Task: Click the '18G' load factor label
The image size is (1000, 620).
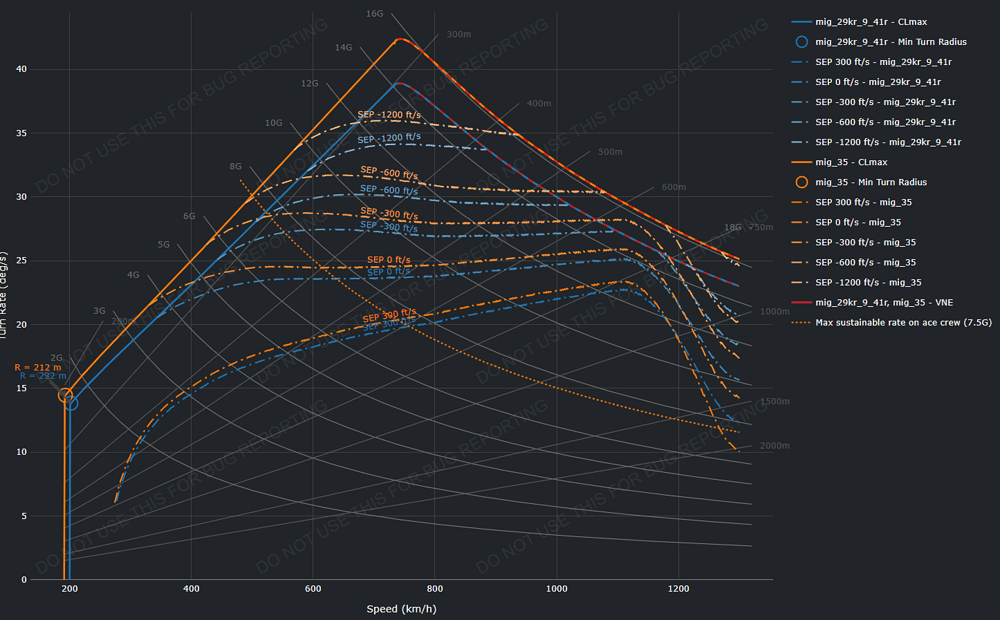Action: (x=733, y=227)
